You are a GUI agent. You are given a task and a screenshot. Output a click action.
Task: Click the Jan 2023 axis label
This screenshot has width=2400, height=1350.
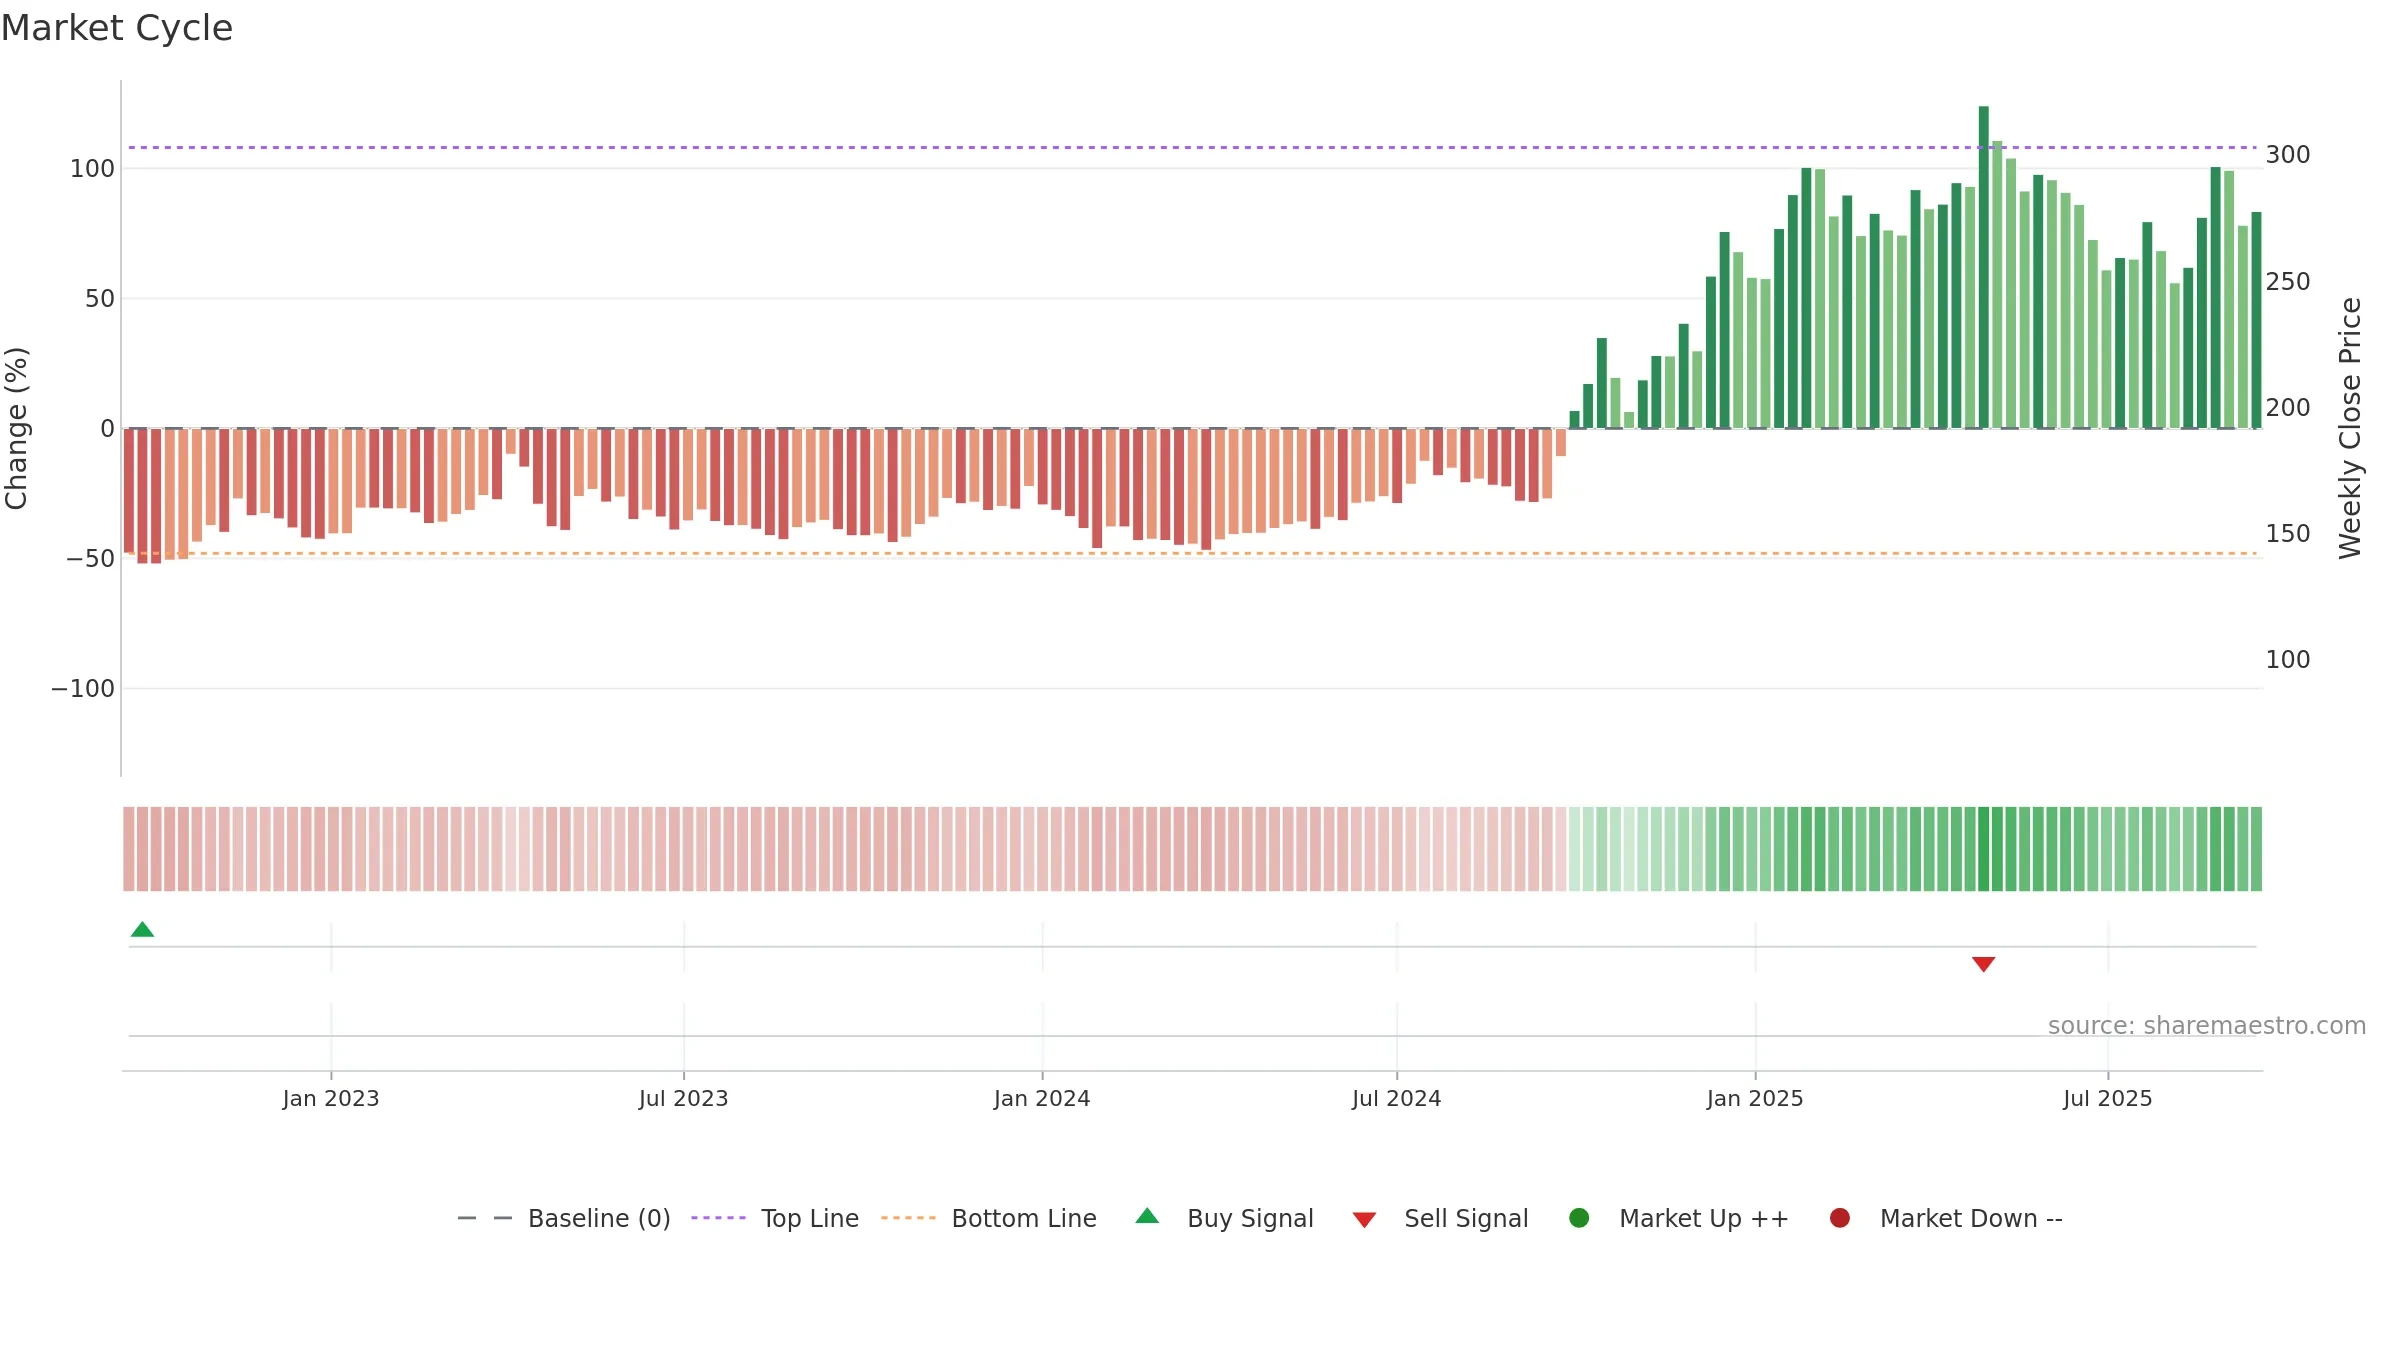331,1099
